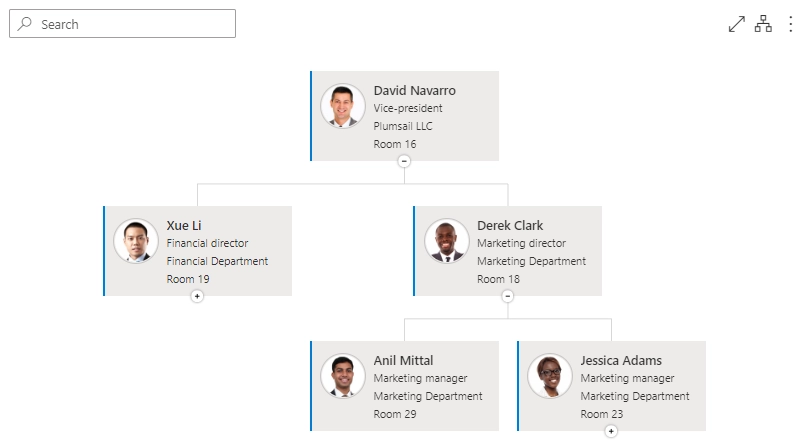Click the fullscreen expand arrows icon

[736, 24]
